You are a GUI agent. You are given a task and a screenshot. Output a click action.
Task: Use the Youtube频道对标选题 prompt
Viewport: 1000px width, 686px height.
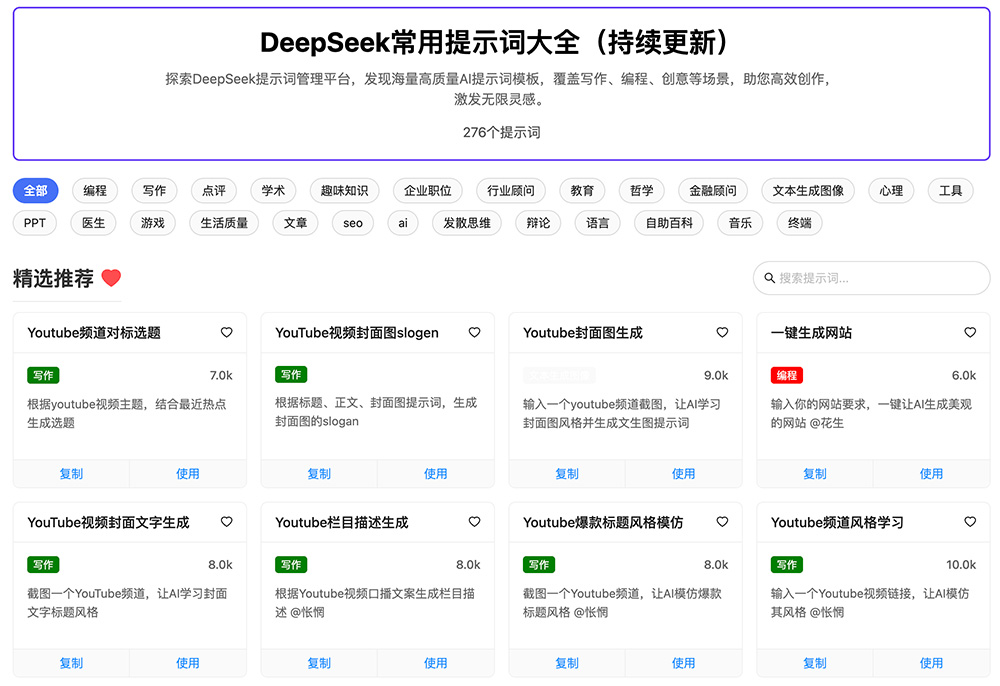point(188,474)
